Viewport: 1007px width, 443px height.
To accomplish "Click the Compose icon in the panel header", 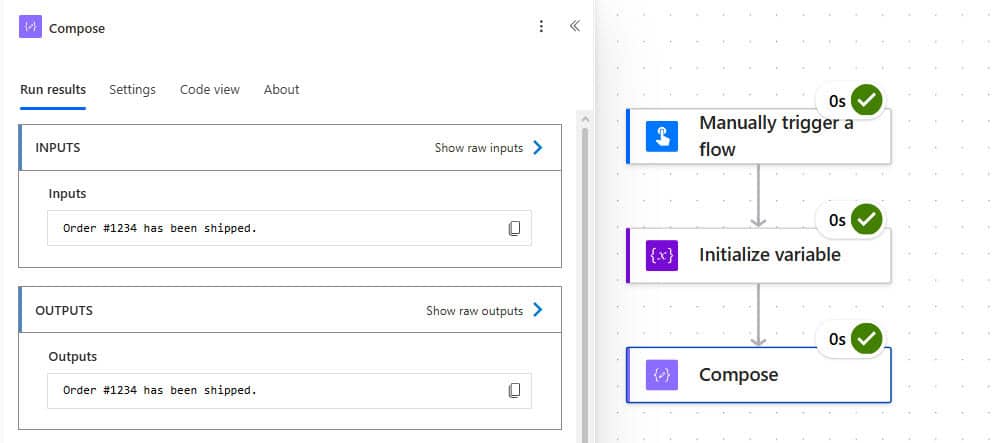I will coord(30,28).
